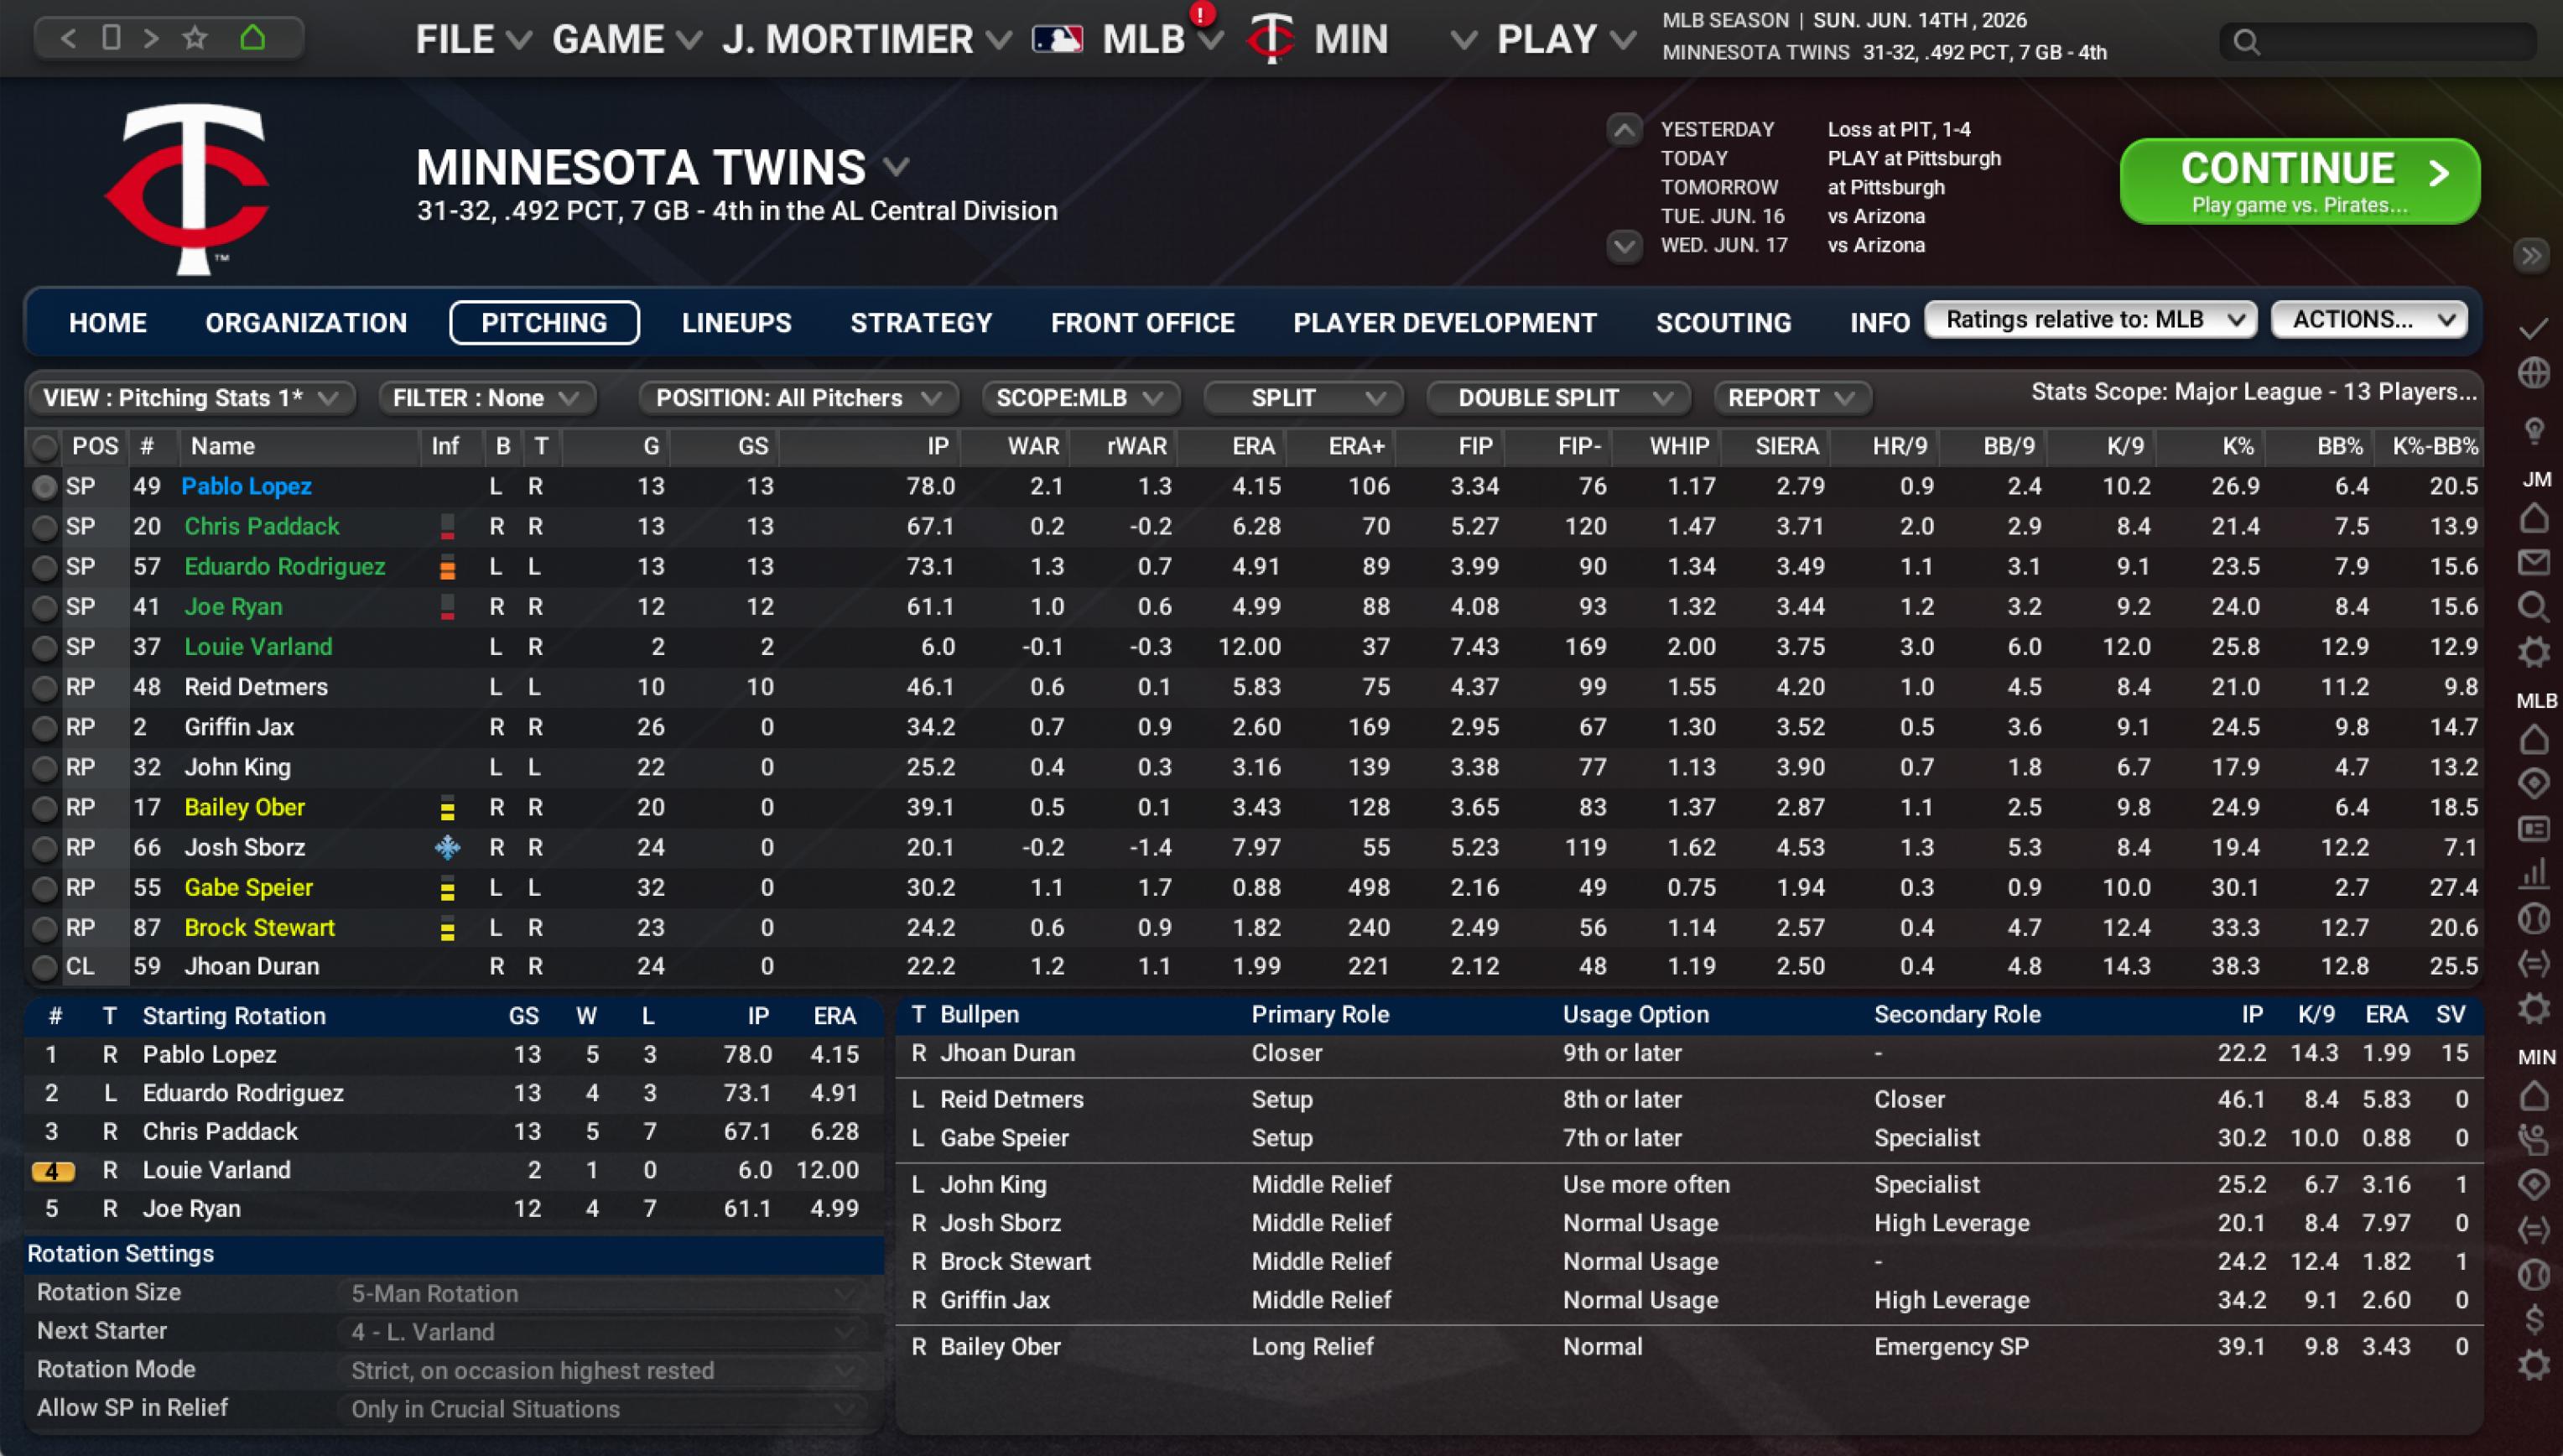Screen dimensions: 2563x1456
Task: Click the baseball icon under MLB section
Action: click(2534, 918)
